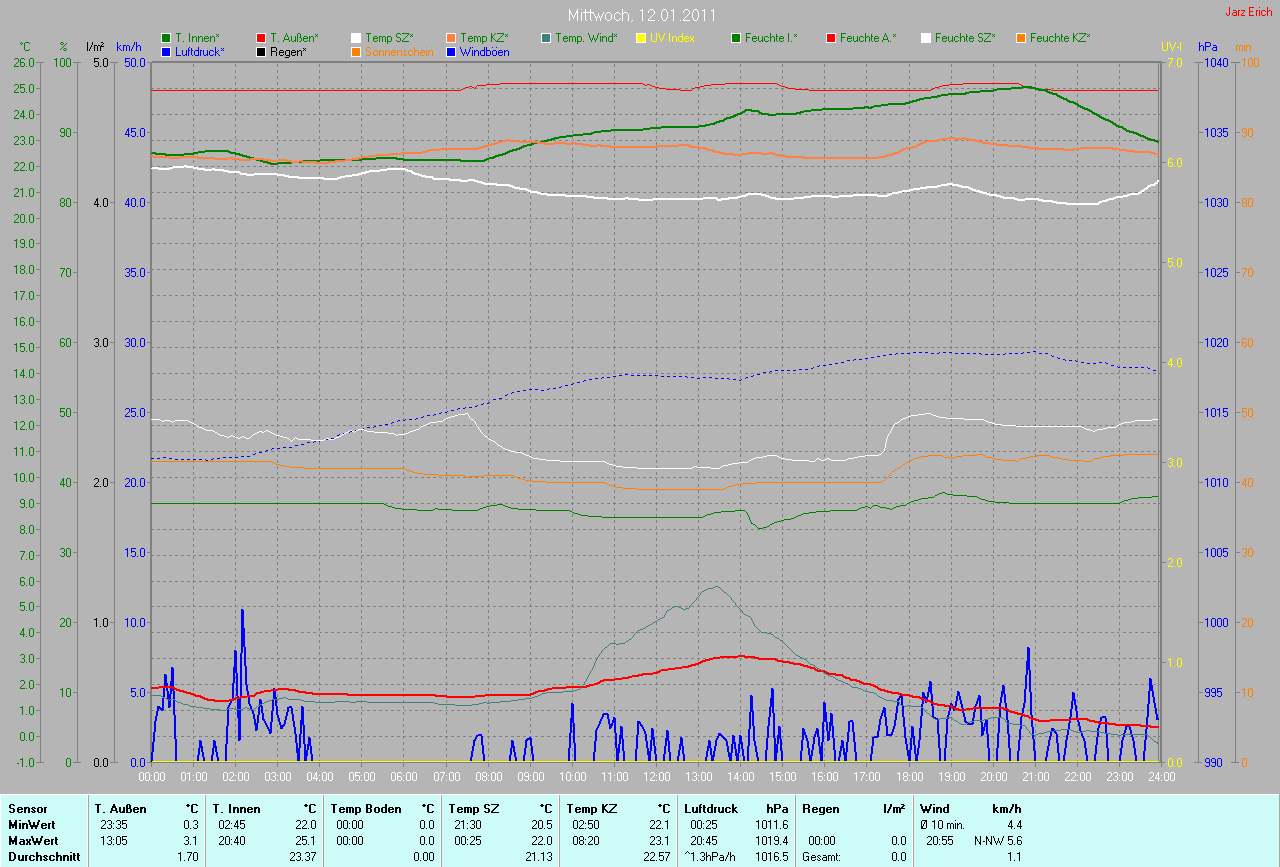Screen dimensions: 1280x867
Task: Click the Feuchte KZ legend label
Action: coord(1060,38)
